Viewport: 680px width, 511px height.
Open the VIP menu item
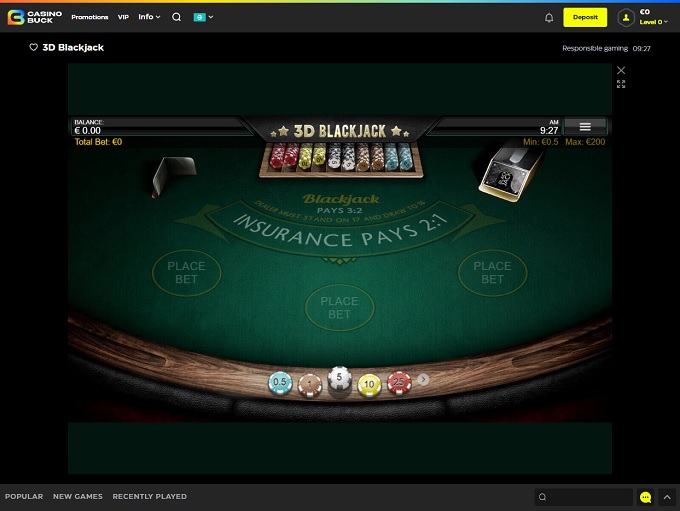tap(123, 17)
